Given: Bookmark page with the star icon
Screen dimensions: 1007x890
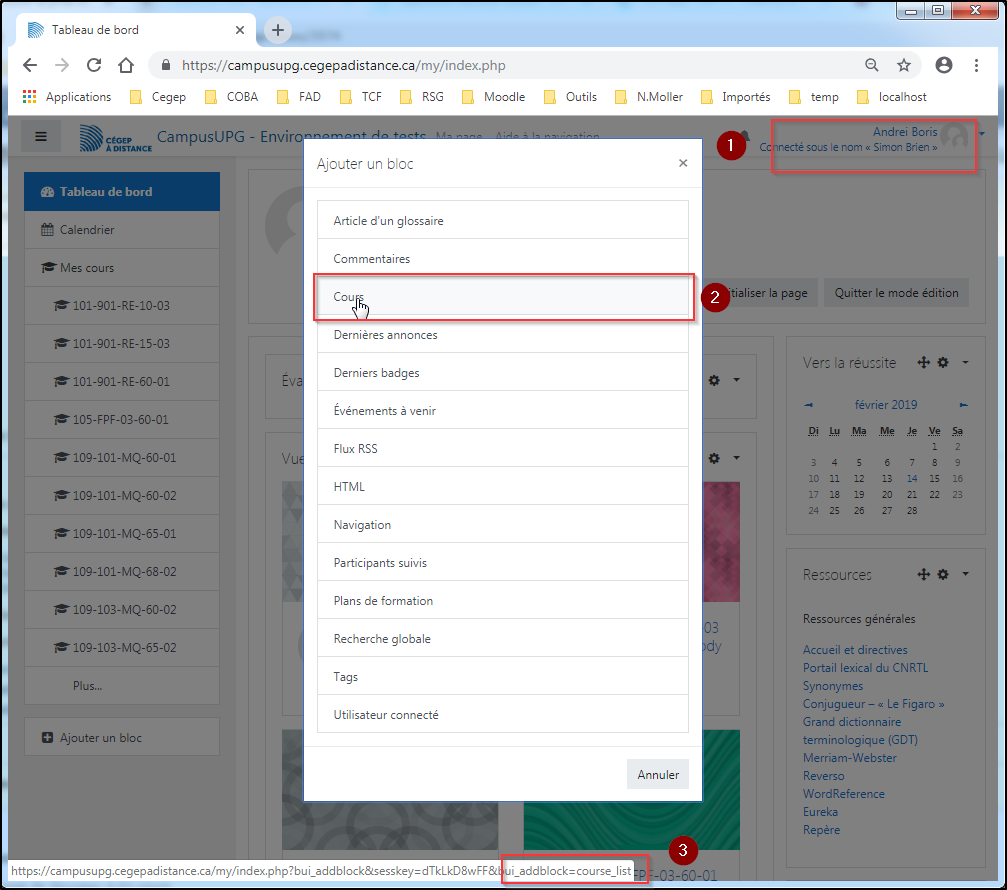Looking at the screenshot, I should pyautogui.click(x=904, y=65).
